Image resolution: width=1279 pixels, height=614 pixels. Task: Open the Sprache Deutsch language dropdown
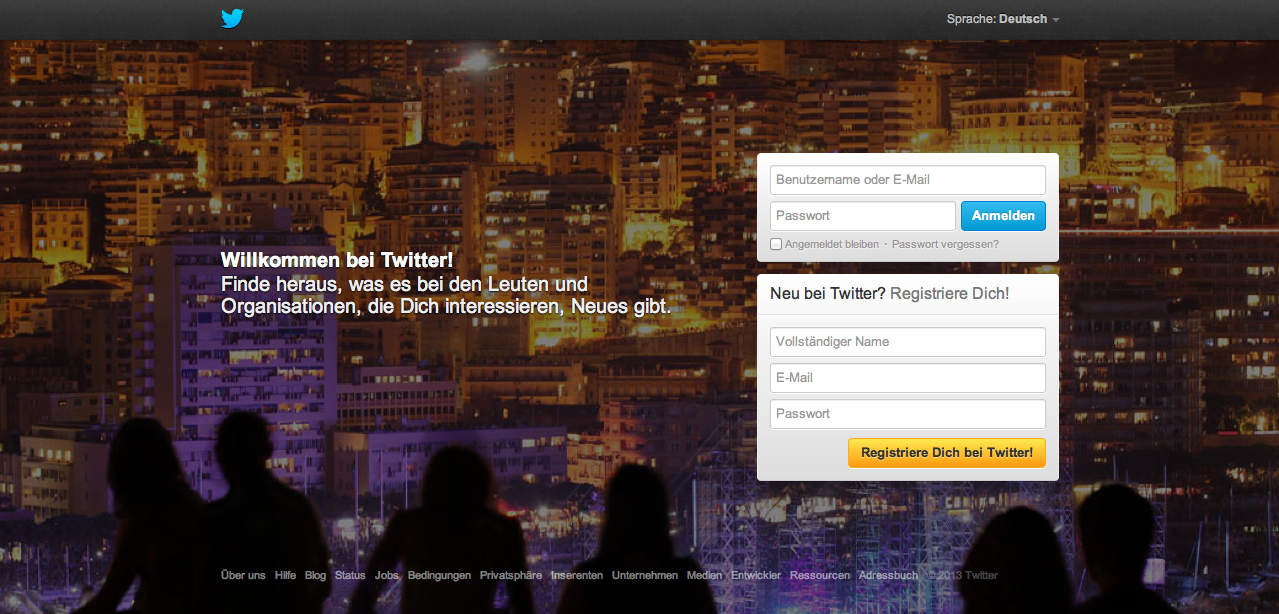1003,19
